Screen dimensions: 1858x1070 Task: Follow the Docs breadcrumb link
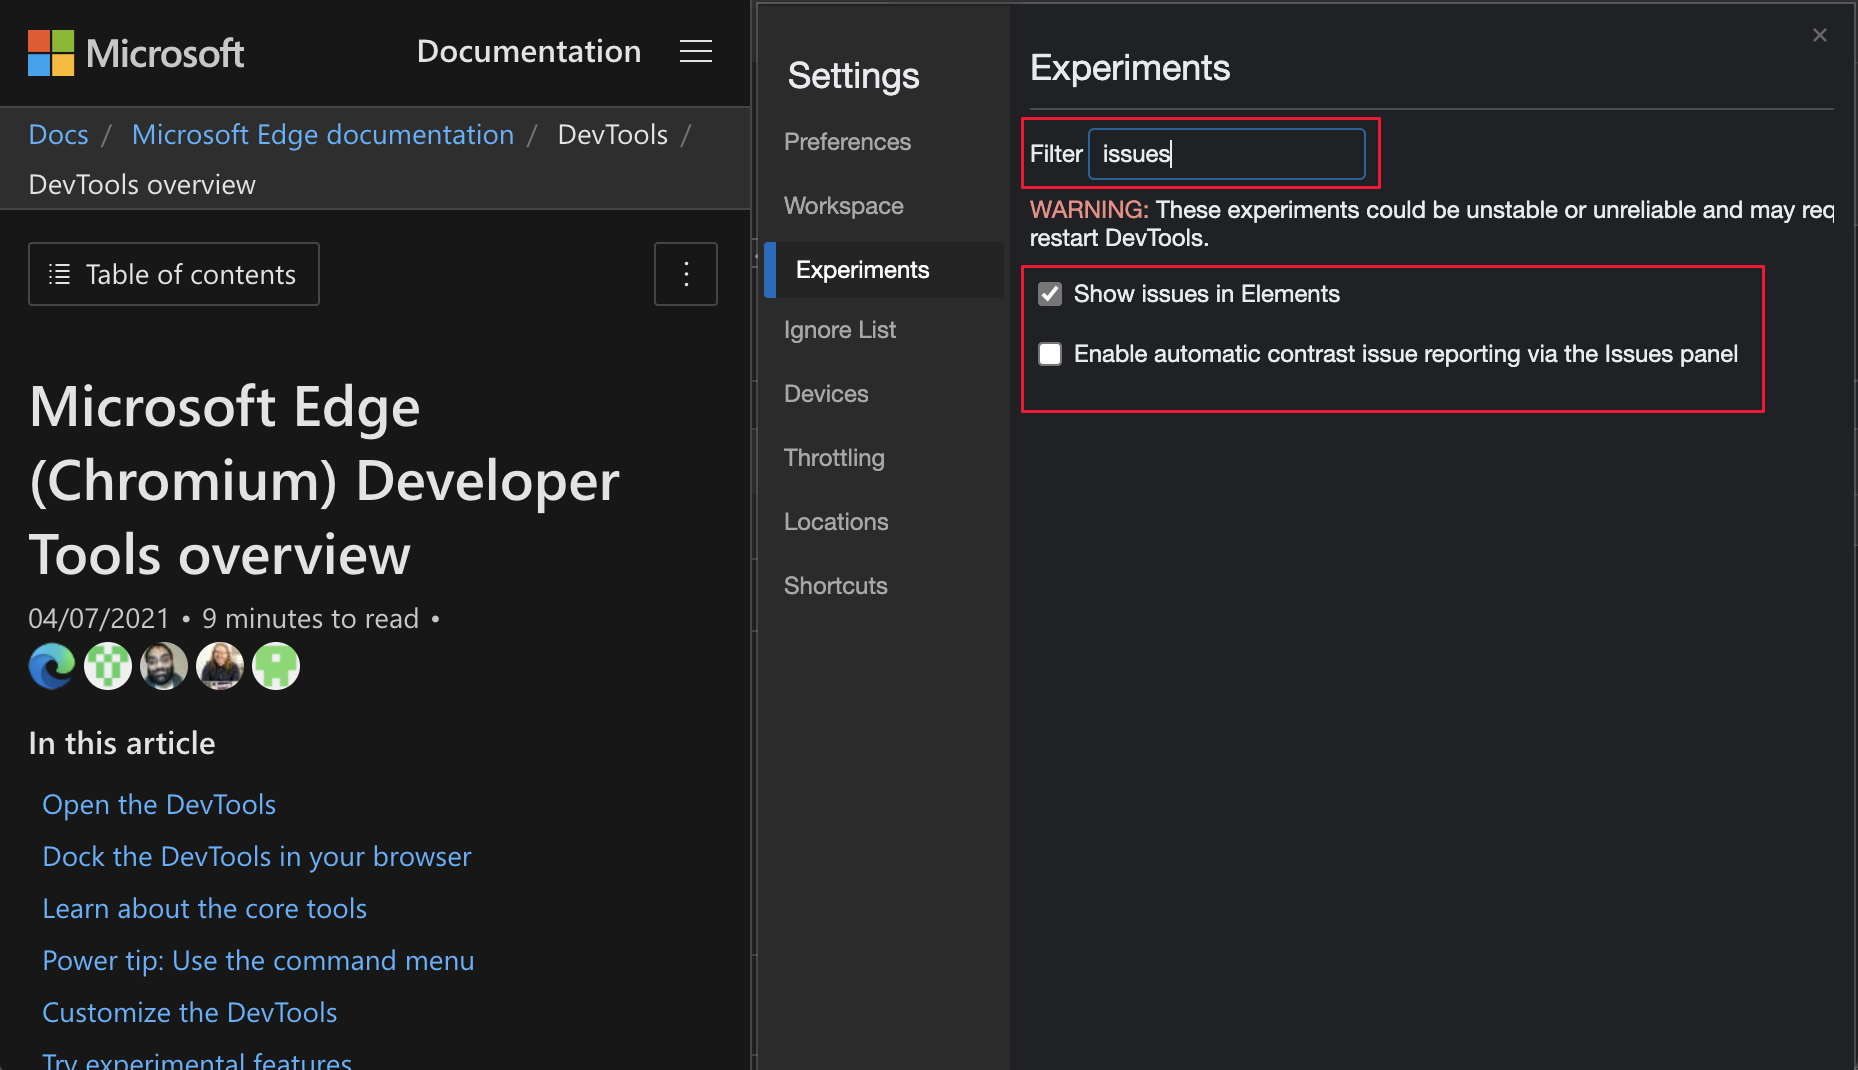click(58, 134)
